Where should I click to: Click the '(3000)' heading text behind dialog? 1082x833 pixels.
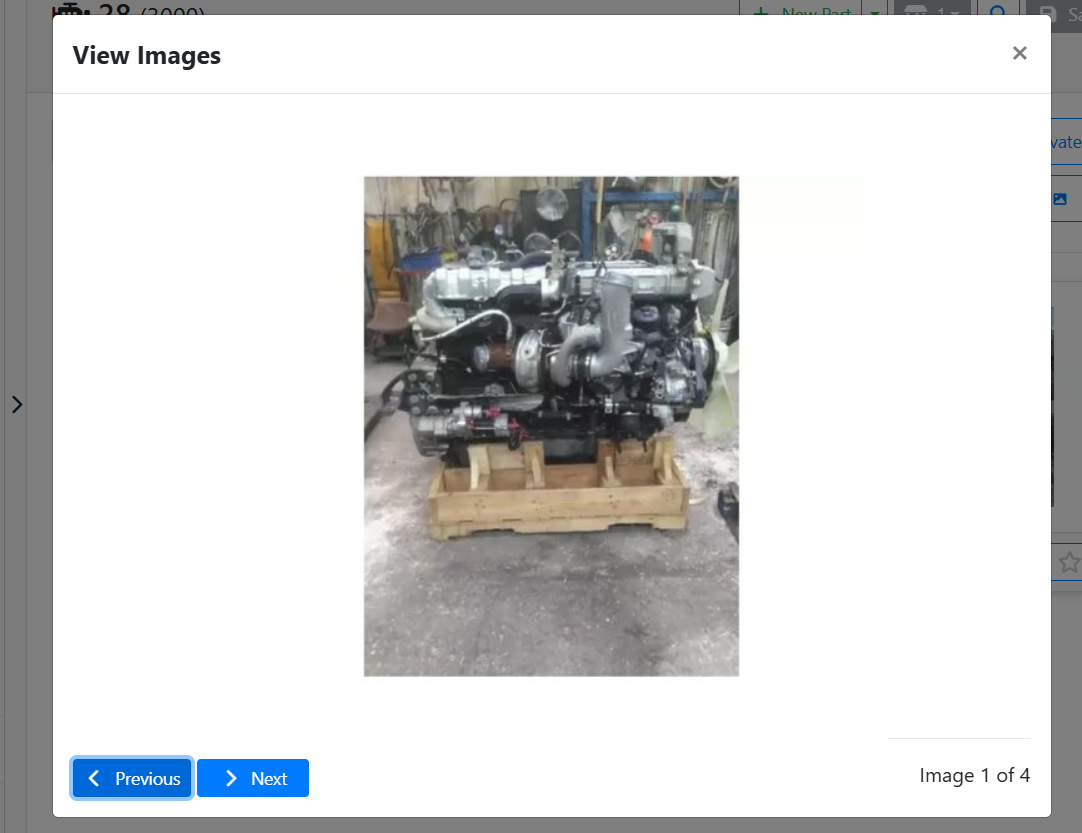point(173,11)
